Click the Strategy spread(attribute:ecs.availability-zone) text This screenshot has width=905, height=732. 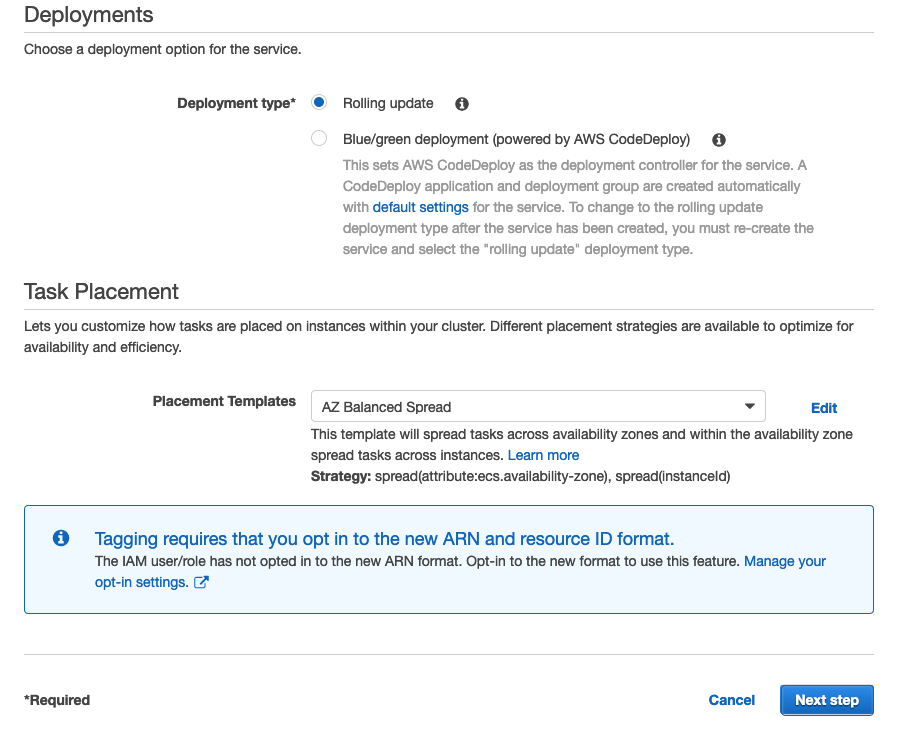(520, 476)
